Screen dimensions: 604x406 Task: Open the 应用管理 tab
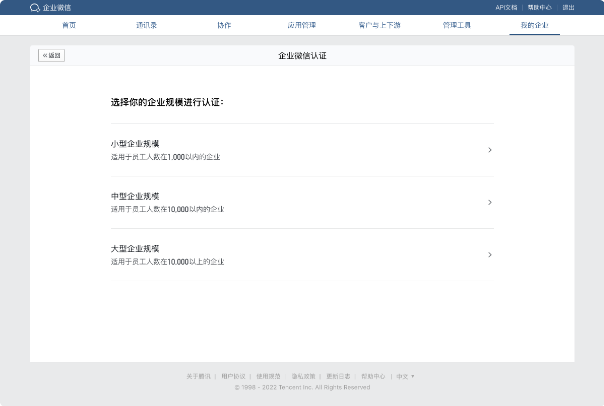(x=301, y=24)
